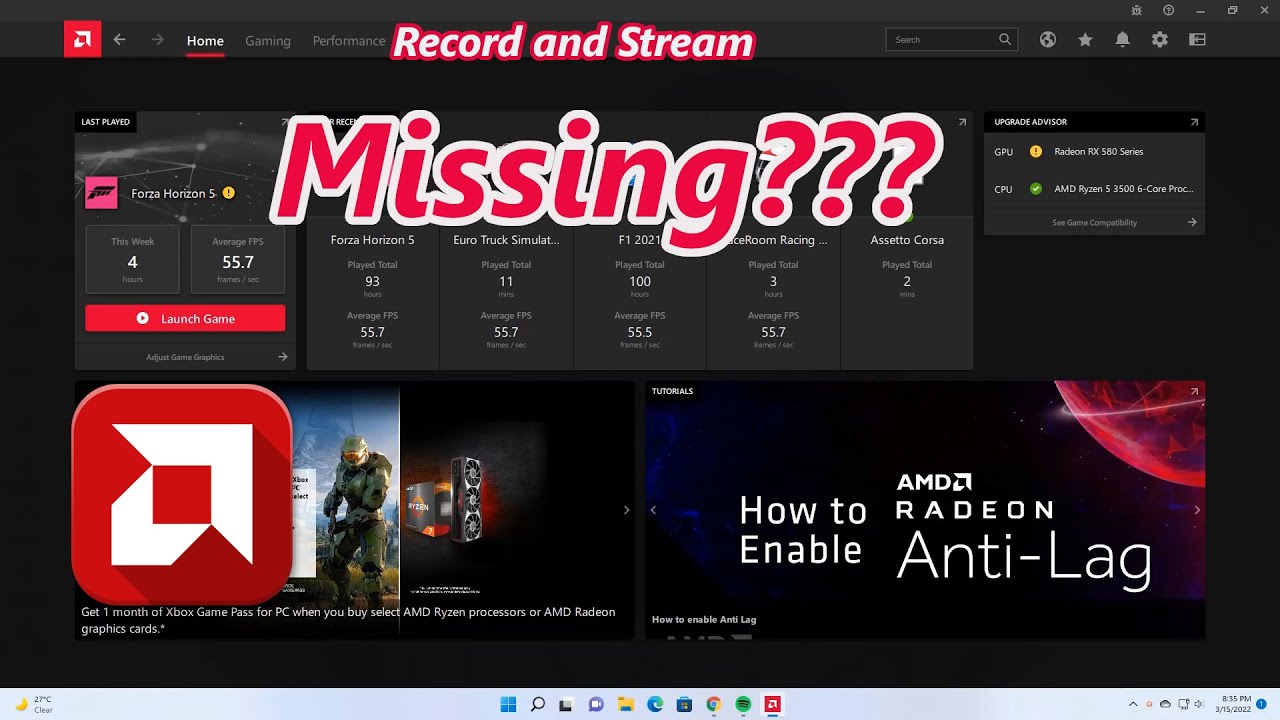This screenshot has width=1280, height=720.
Task: Click the GPU warning status icon
Action: pos(1035,152)
